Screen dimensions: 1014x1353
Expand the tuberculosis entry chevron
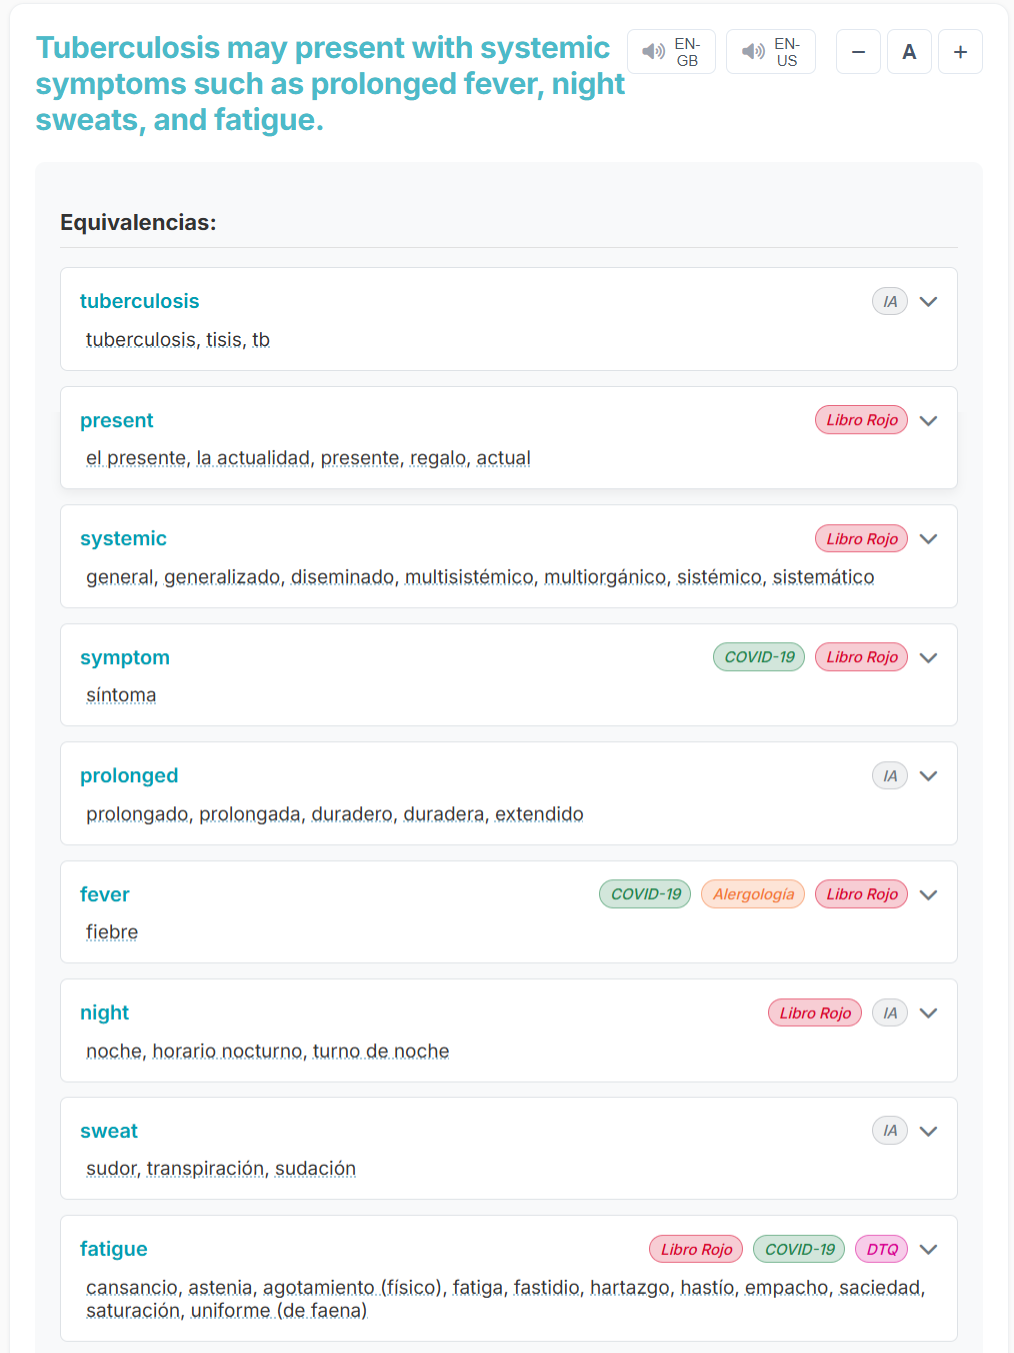(x=928, y=302)
